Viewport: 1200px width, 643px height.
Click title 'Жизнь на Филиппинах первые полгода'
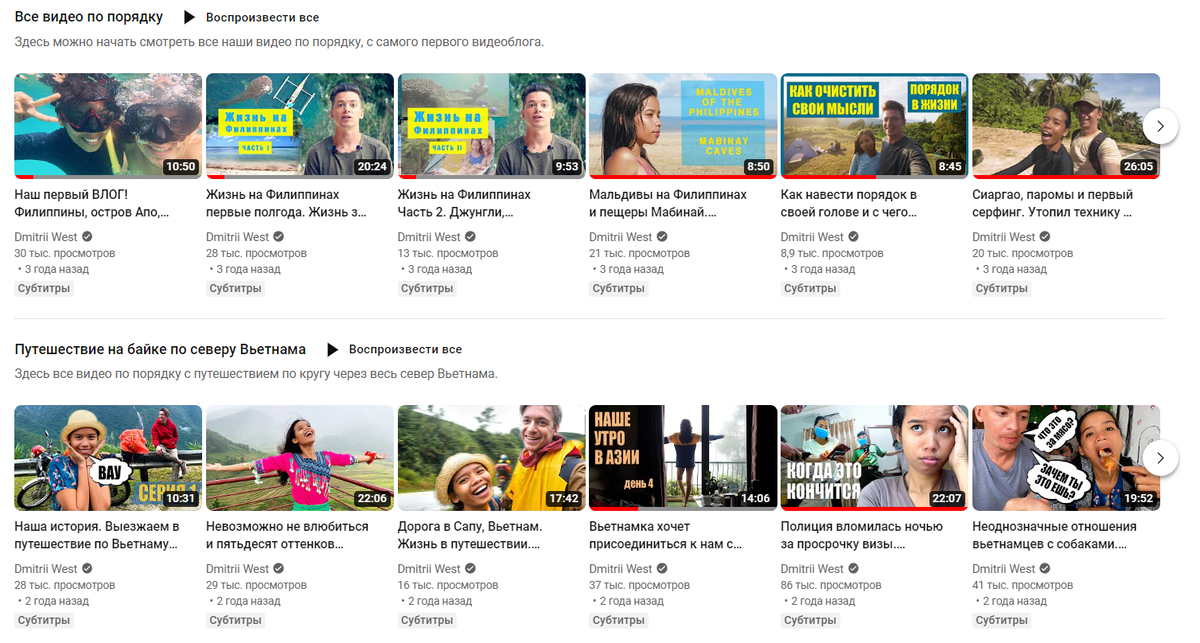(x=287, y=203)
